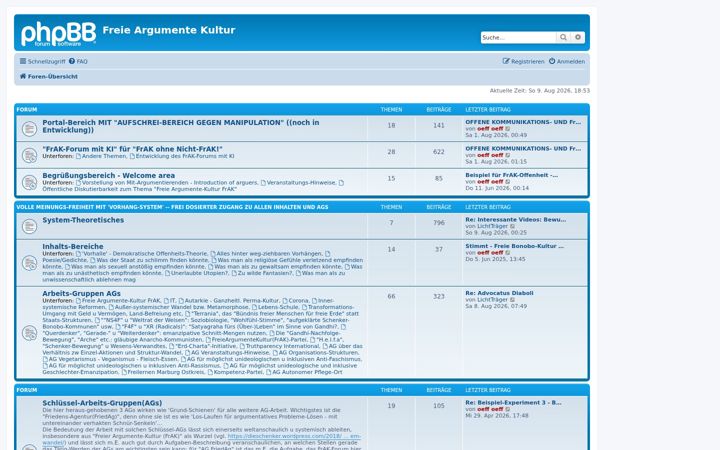
Task: Open last post in FrAK-Forum mit KI row
Action: (523, 148)
